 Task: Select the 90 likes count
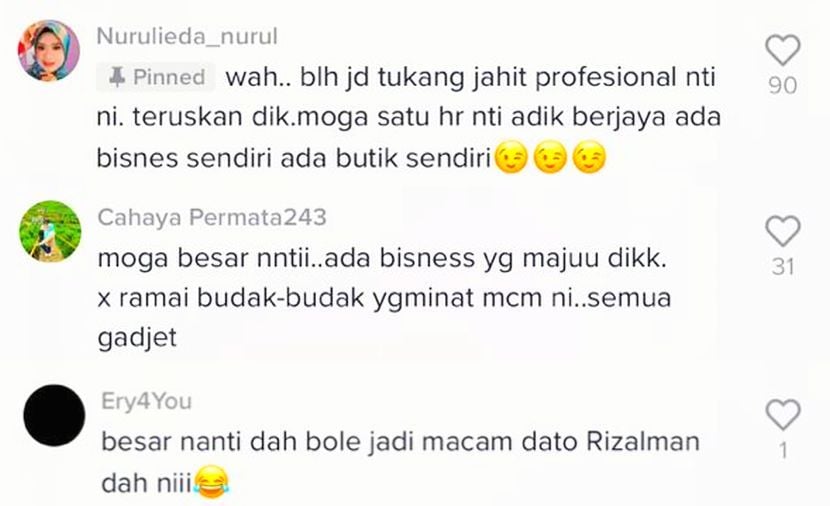pos(782,85)
